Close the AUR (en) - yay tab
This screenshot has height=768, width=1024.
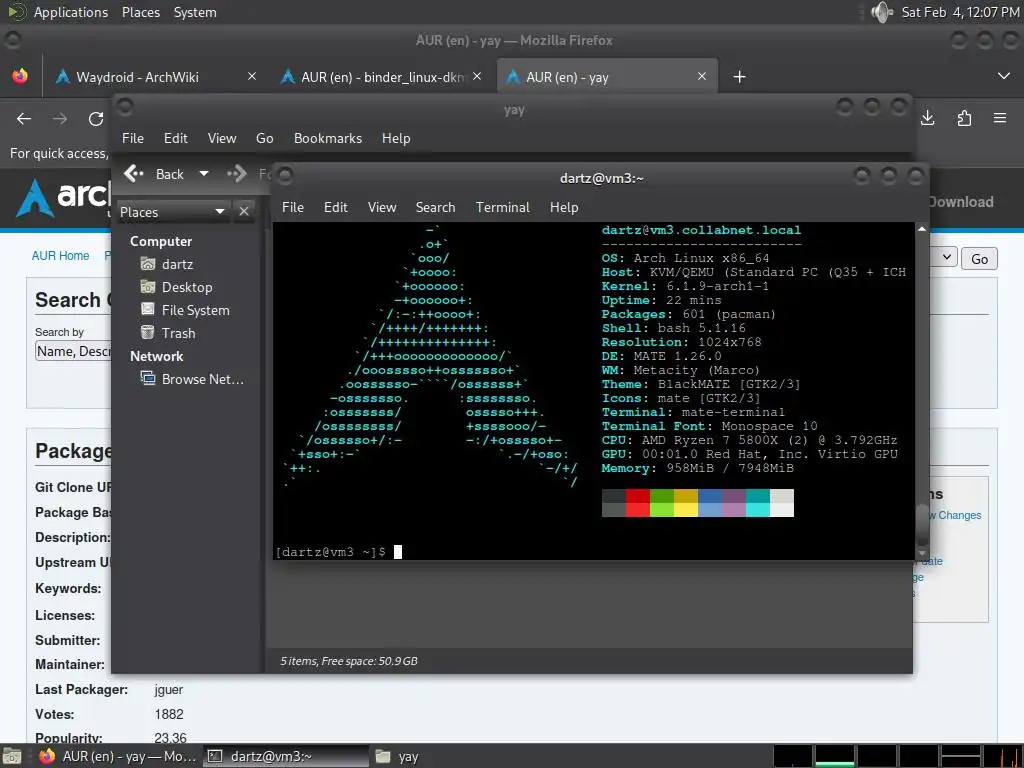pos(702,76)
